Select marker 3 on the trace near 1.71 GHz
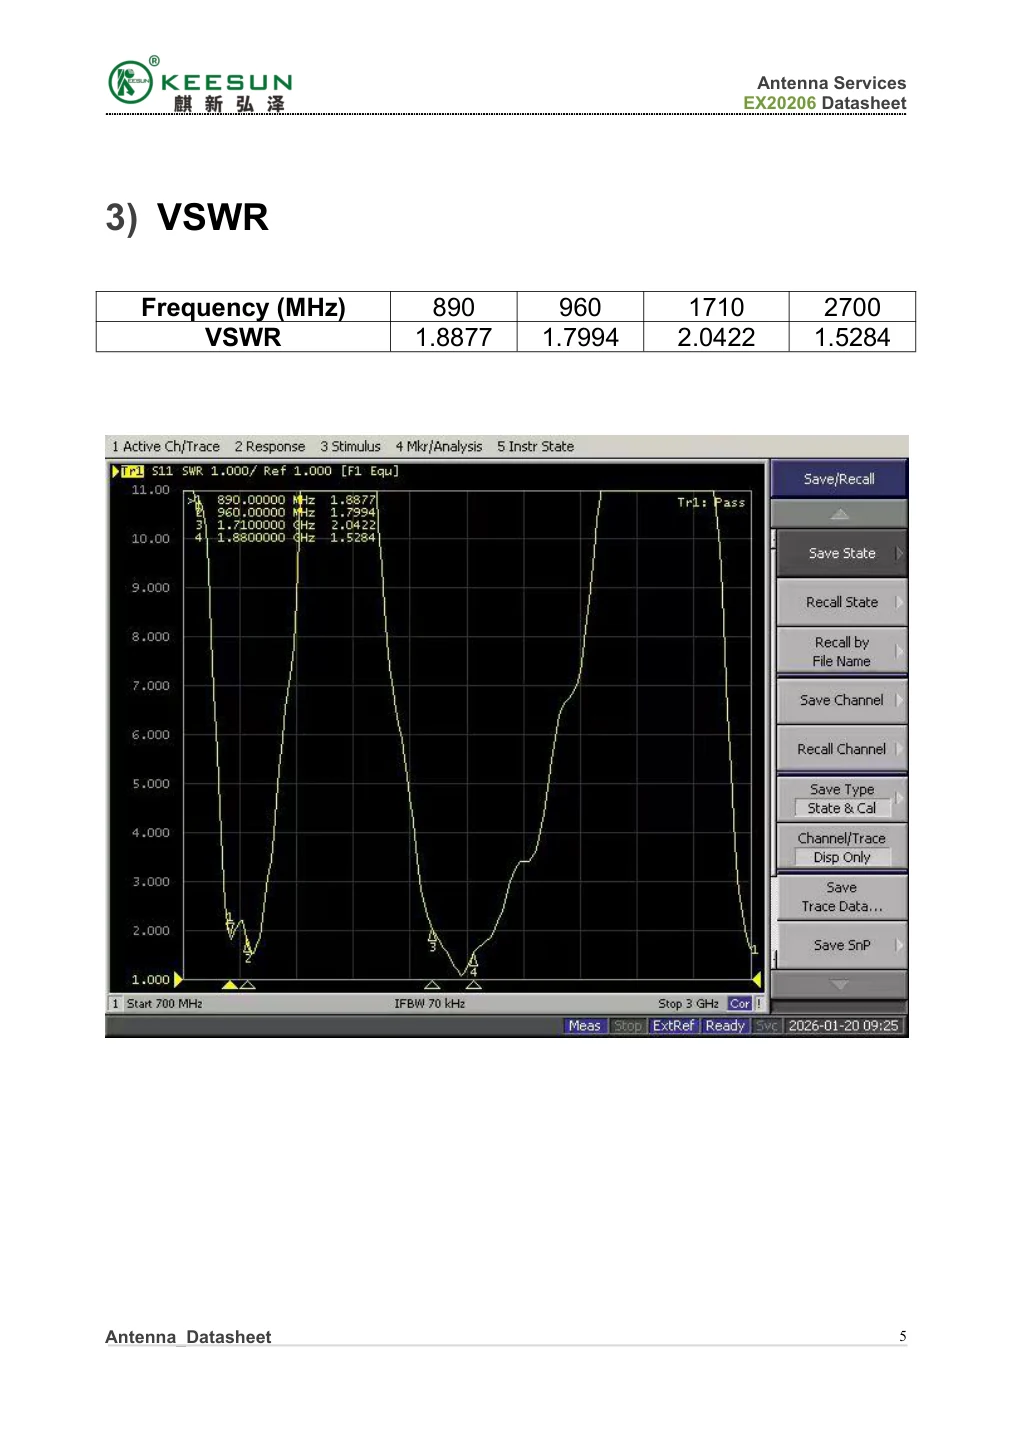Screen dimensions: 1013x1432 (433, 940)
